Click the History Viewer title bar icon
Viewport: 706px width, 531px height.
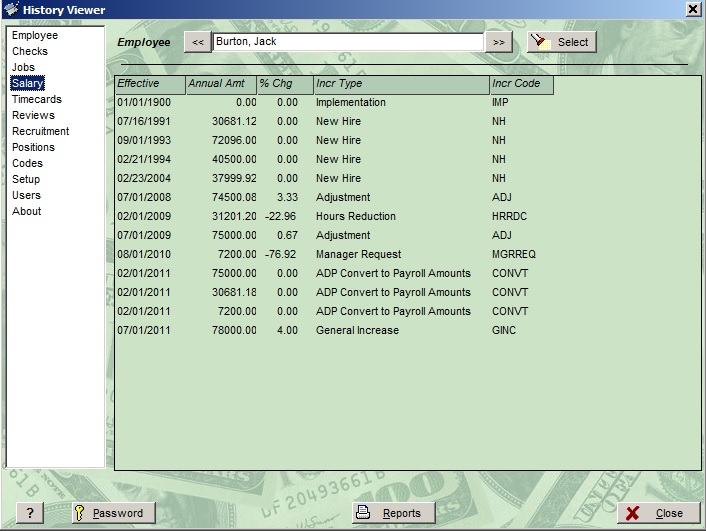(11, 9)
